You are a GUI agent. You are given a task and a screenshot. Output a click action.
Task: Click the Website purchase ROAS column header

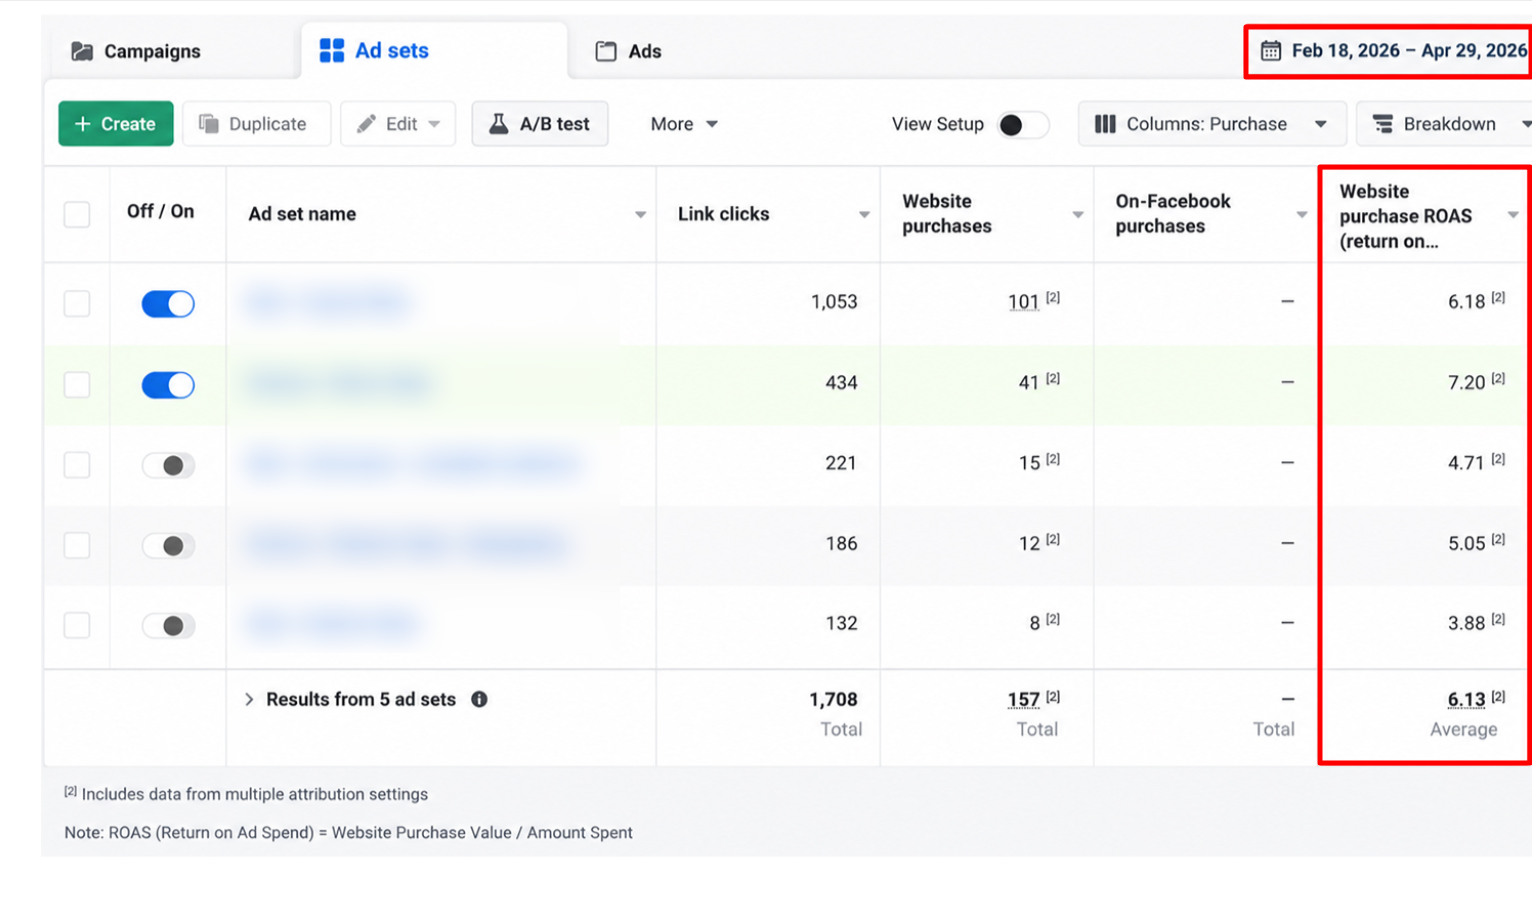1406,216
